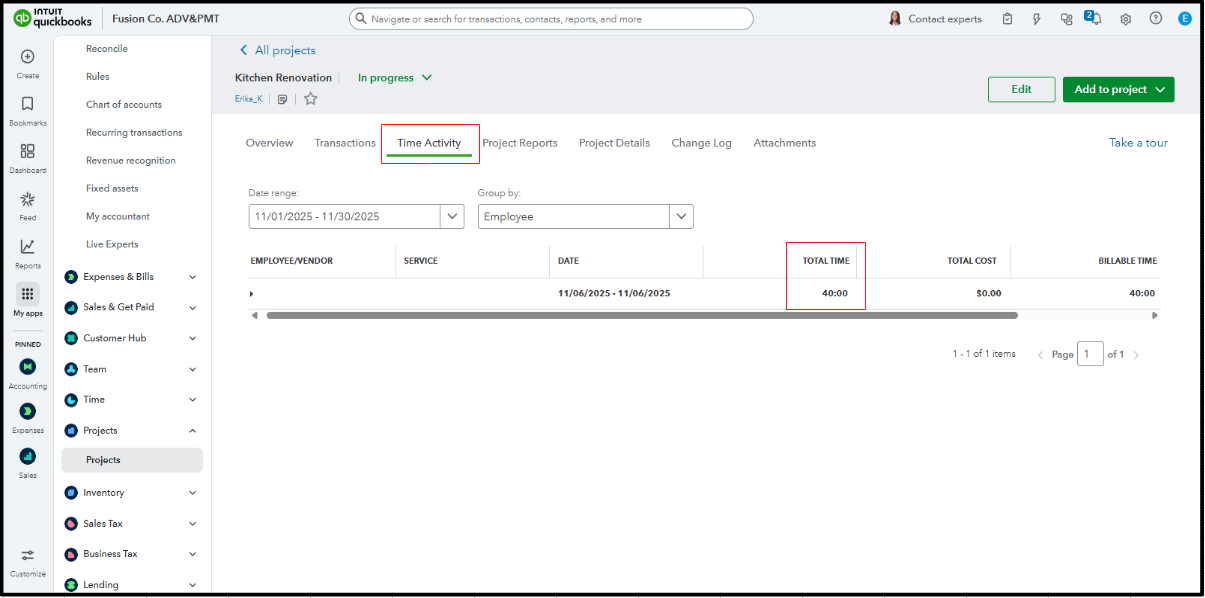
Task: Open the Customize icon at bottom left
Action: point(28,556)
